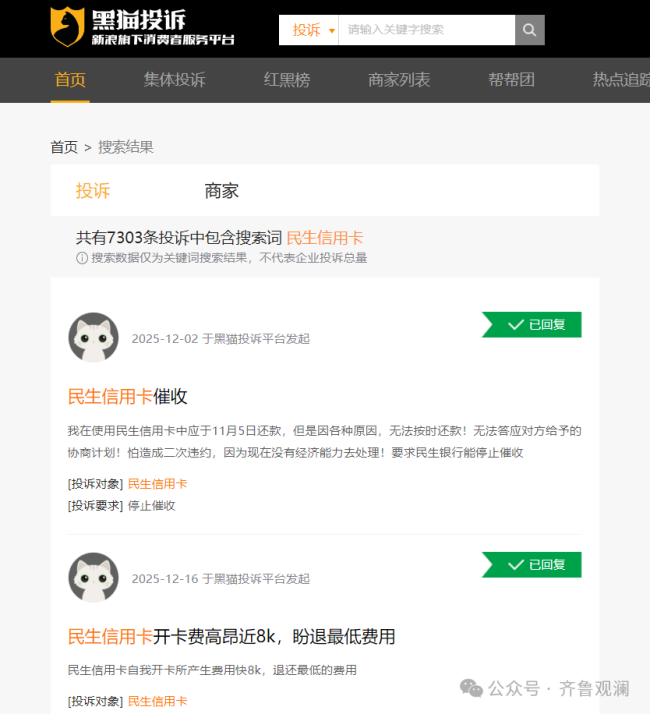Select the 投诉 results tab
Screen dimensions: 650x714
tap(93, 190)
